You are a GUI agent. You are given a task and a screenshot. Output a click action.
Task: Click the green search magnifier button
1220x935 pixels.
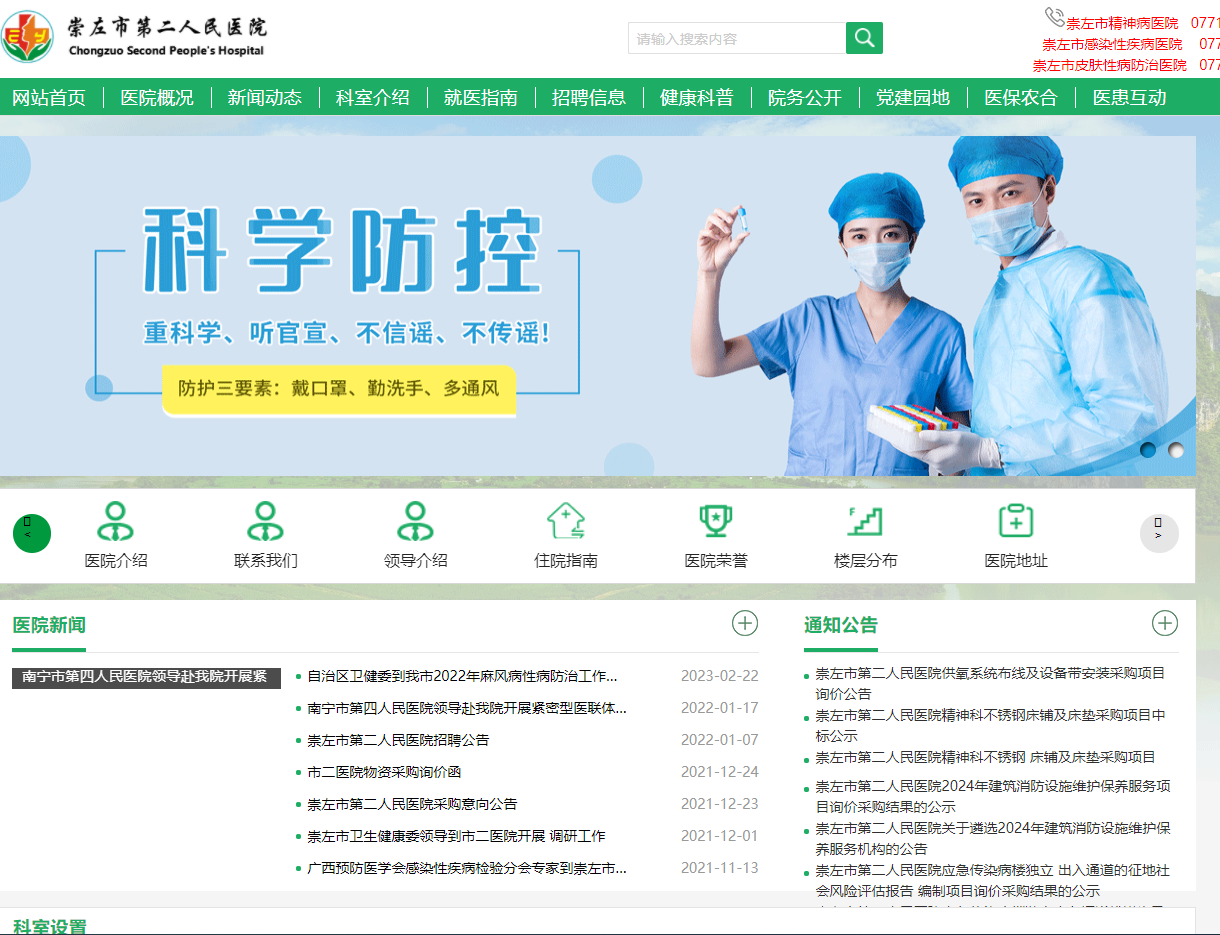864,38
